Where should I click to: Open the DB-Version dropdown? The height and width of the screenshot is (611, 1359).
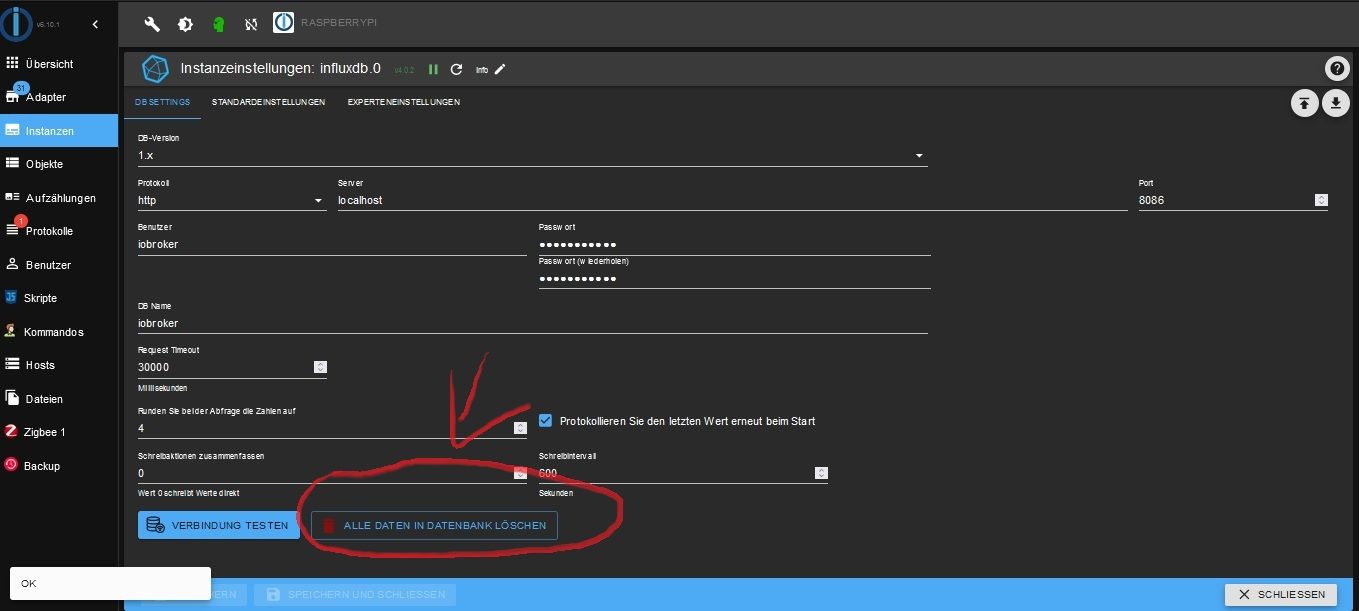pos(919,156)
